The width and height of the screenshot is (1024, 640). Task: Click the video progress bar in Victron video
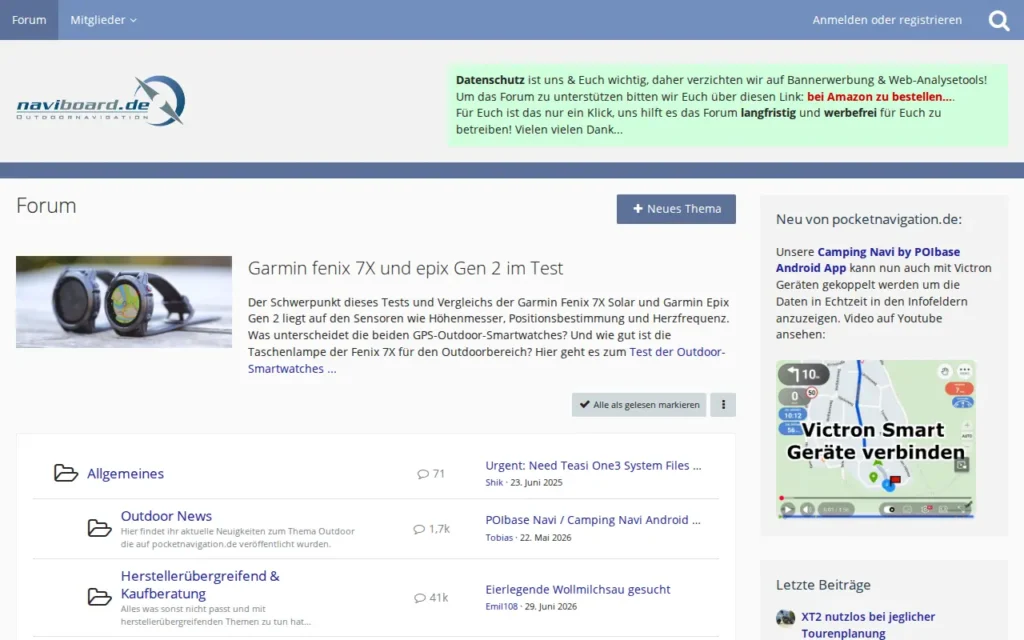[x=876, y=498]
